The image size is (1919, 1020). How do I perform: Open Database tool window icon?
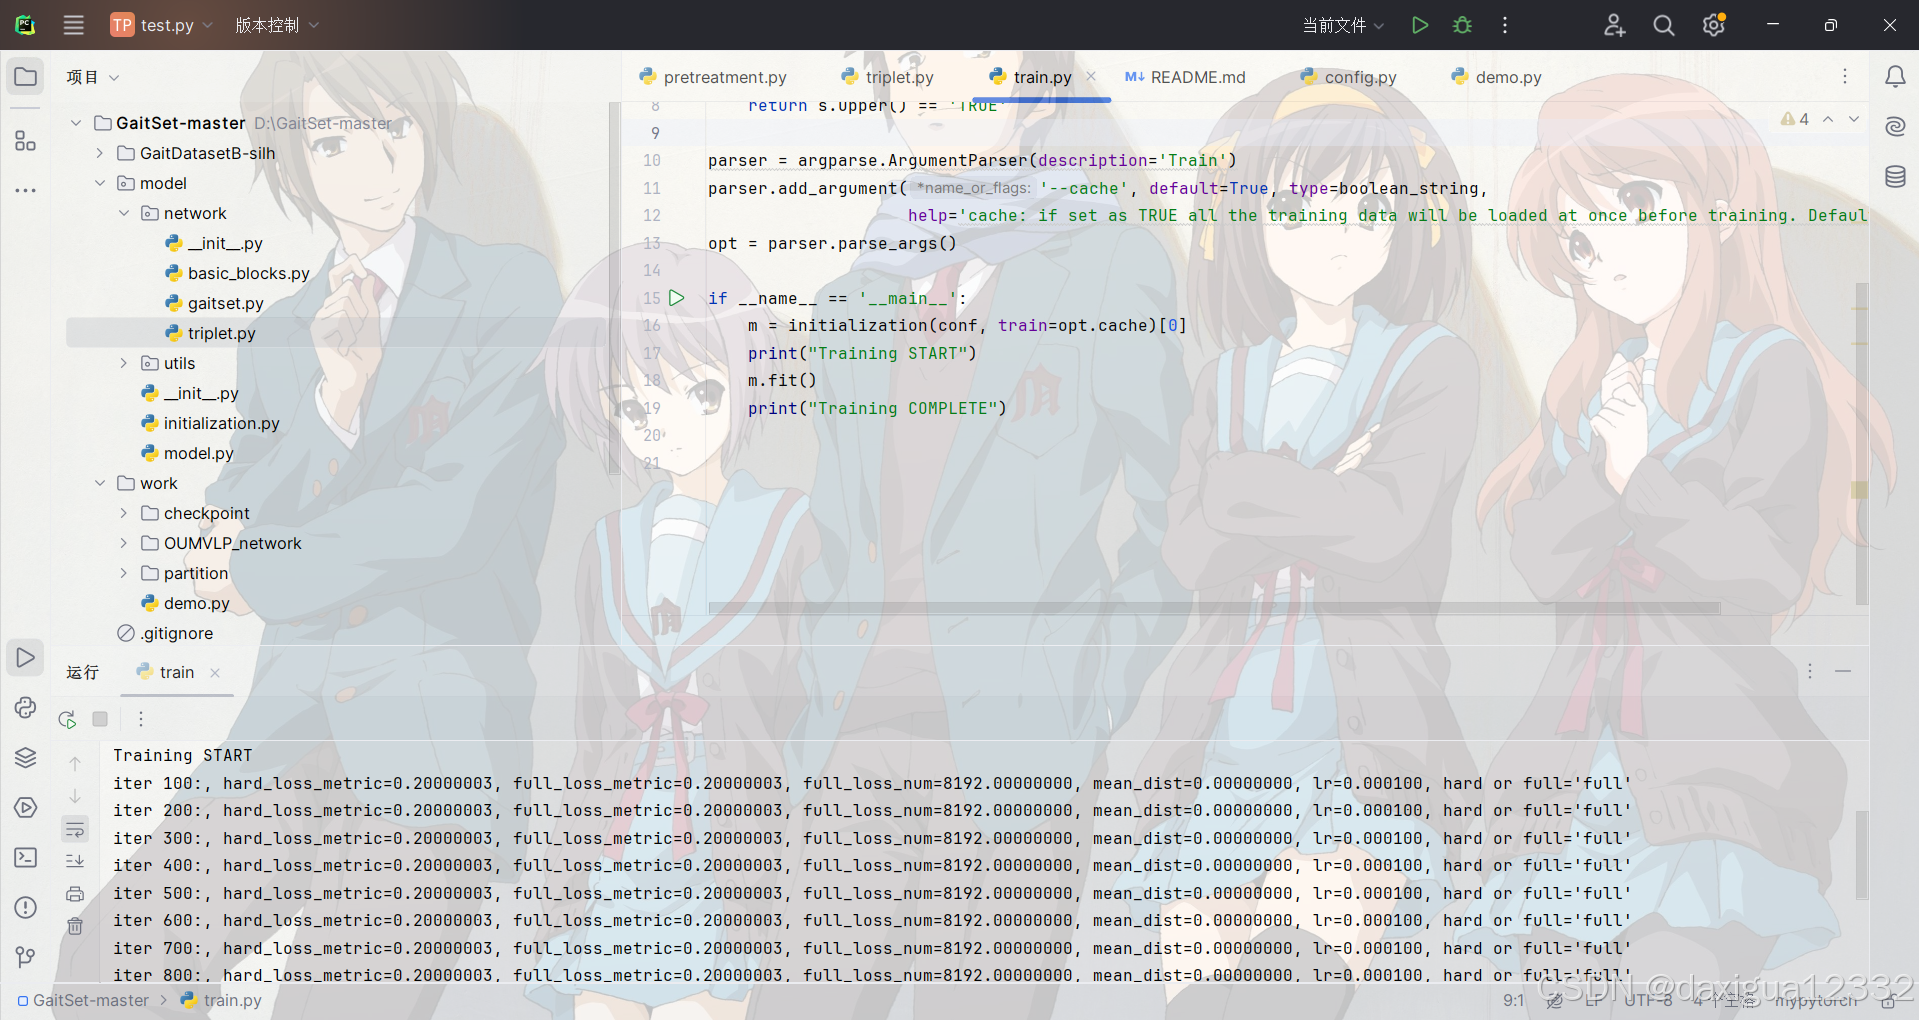click(x=1895, y=177)
